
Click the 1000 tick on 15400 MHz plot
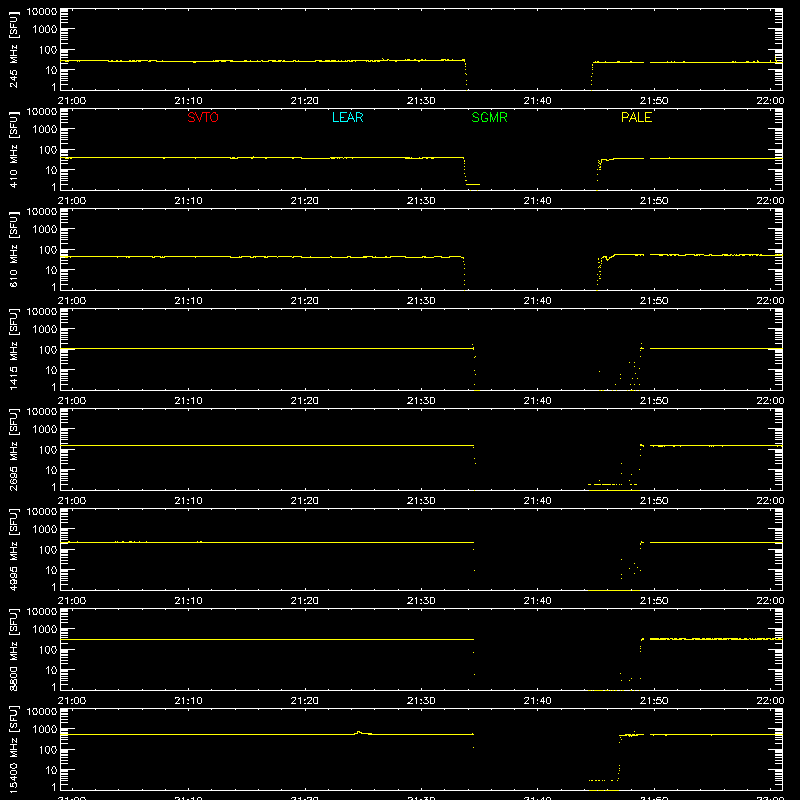click(x=45, y=729)
